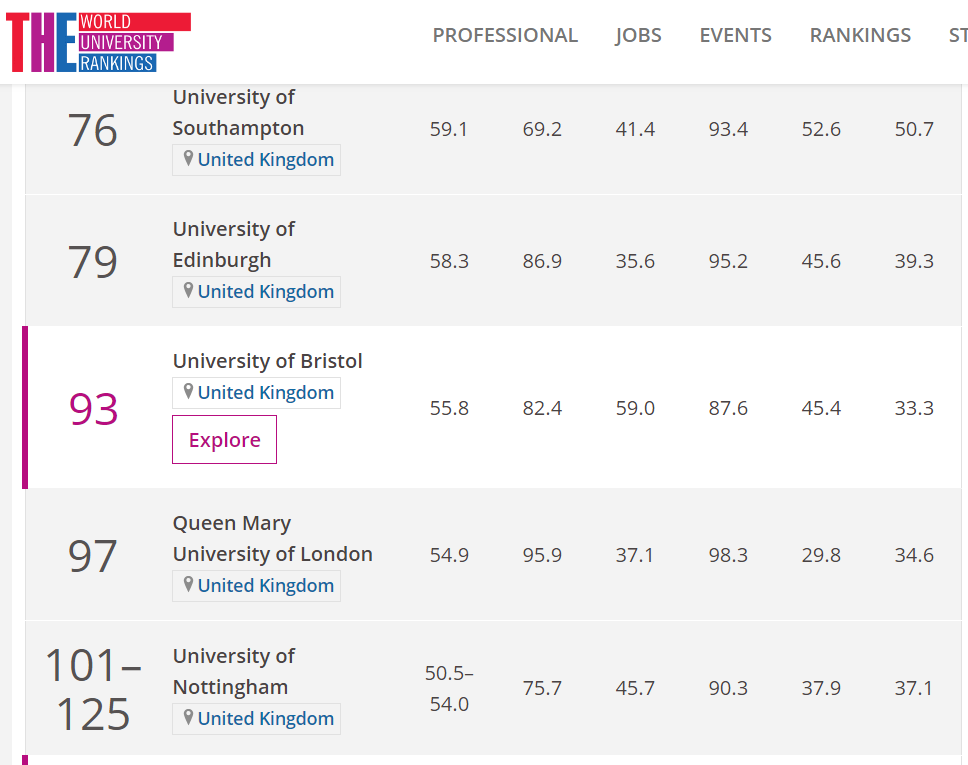968x765 pixels.
Task: Click rank 101–125 in Nottingham row
Action: (93, 689)
